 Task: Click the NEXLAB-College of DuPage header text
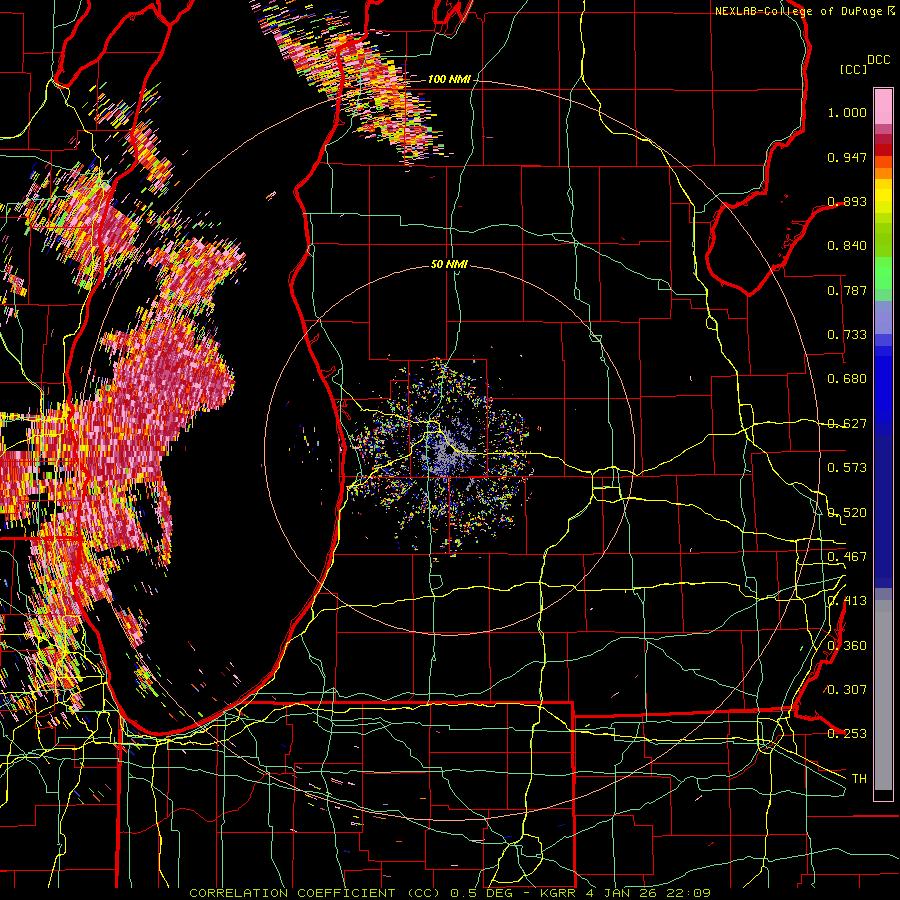[x=805, y=11]
